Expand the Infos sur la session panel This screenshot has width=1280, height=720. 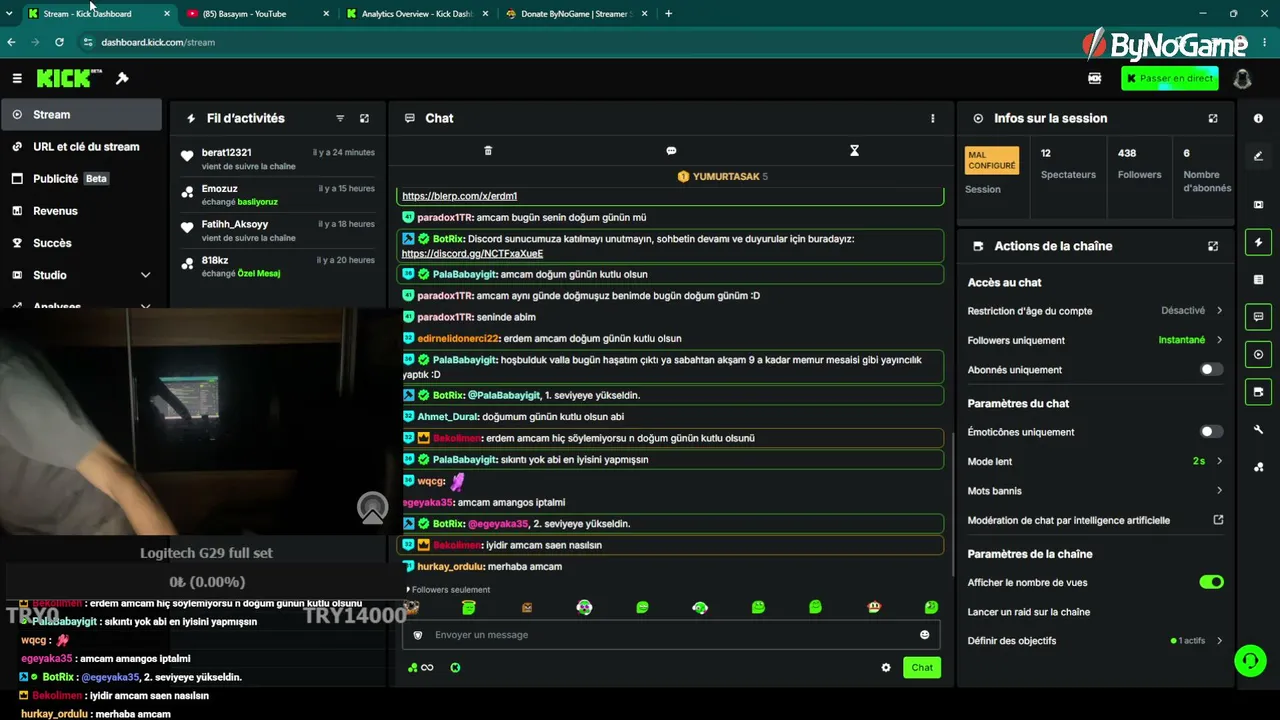[x=1213, y=118]
